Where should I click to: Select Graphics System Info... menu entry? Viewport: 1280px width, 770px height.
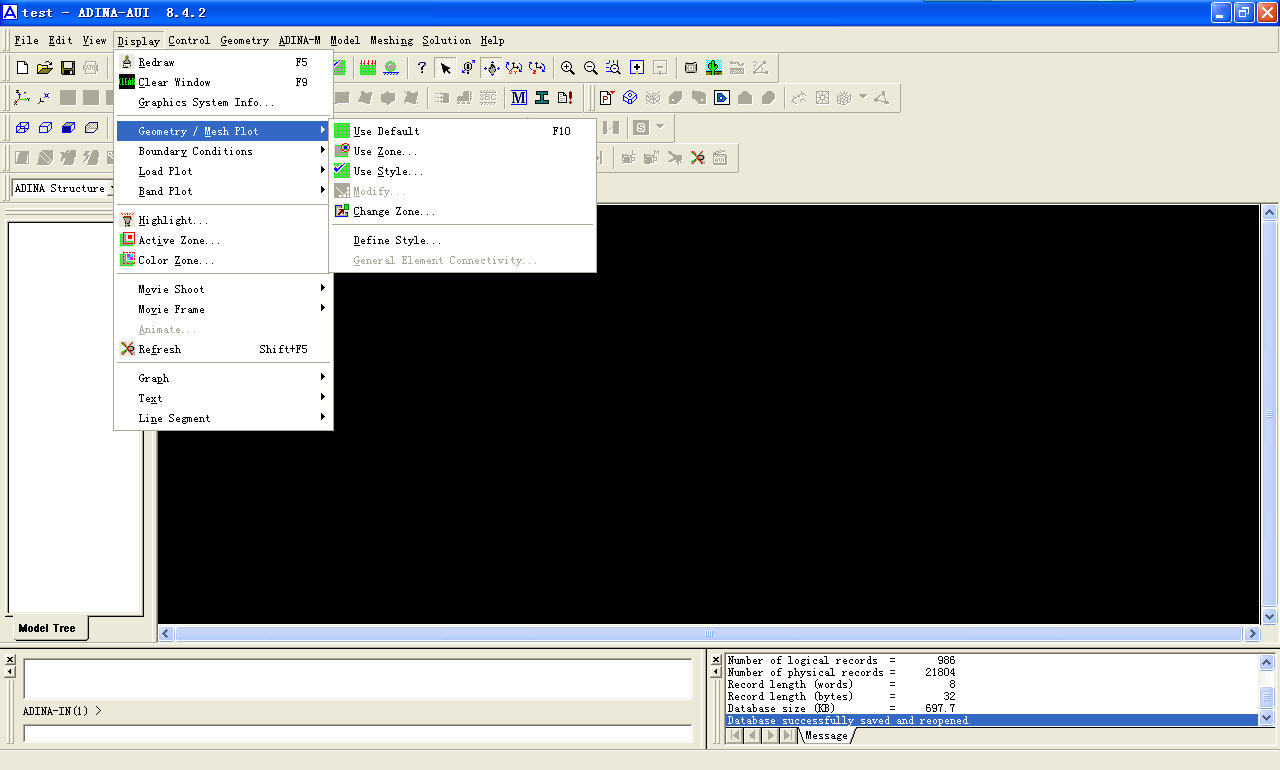pos(223,102)
